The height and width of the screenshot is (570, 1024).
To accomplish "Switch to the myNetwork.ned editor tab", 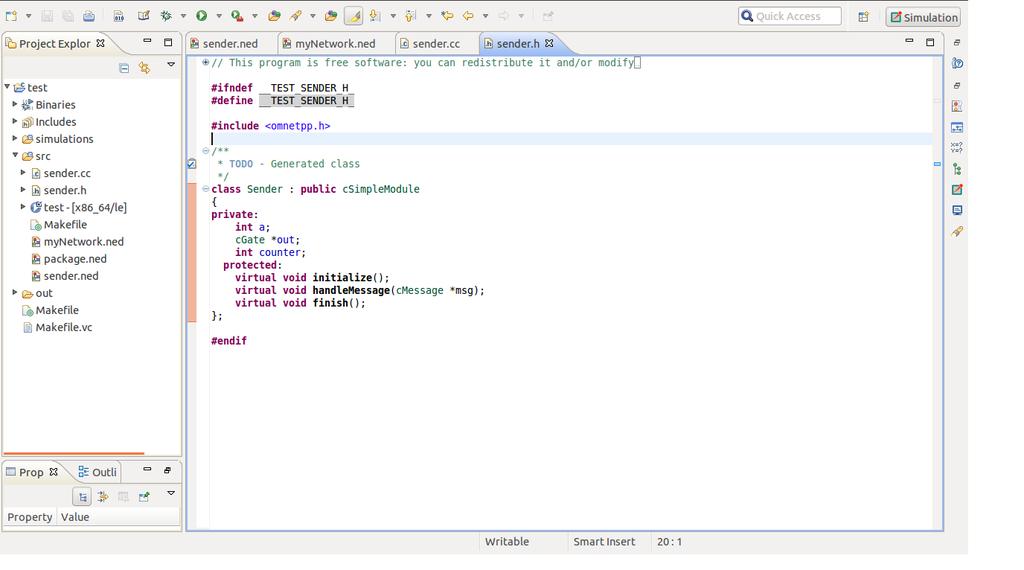I will (335, 44).
